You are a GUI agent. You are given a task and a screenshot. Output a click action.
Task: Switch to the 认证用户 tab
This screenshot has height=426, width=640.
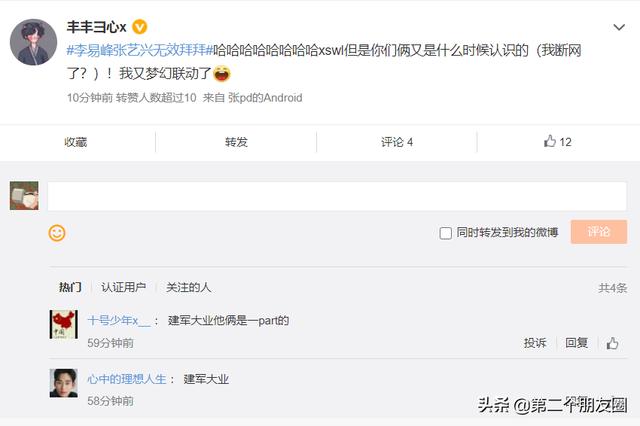(x=124, y=287)
